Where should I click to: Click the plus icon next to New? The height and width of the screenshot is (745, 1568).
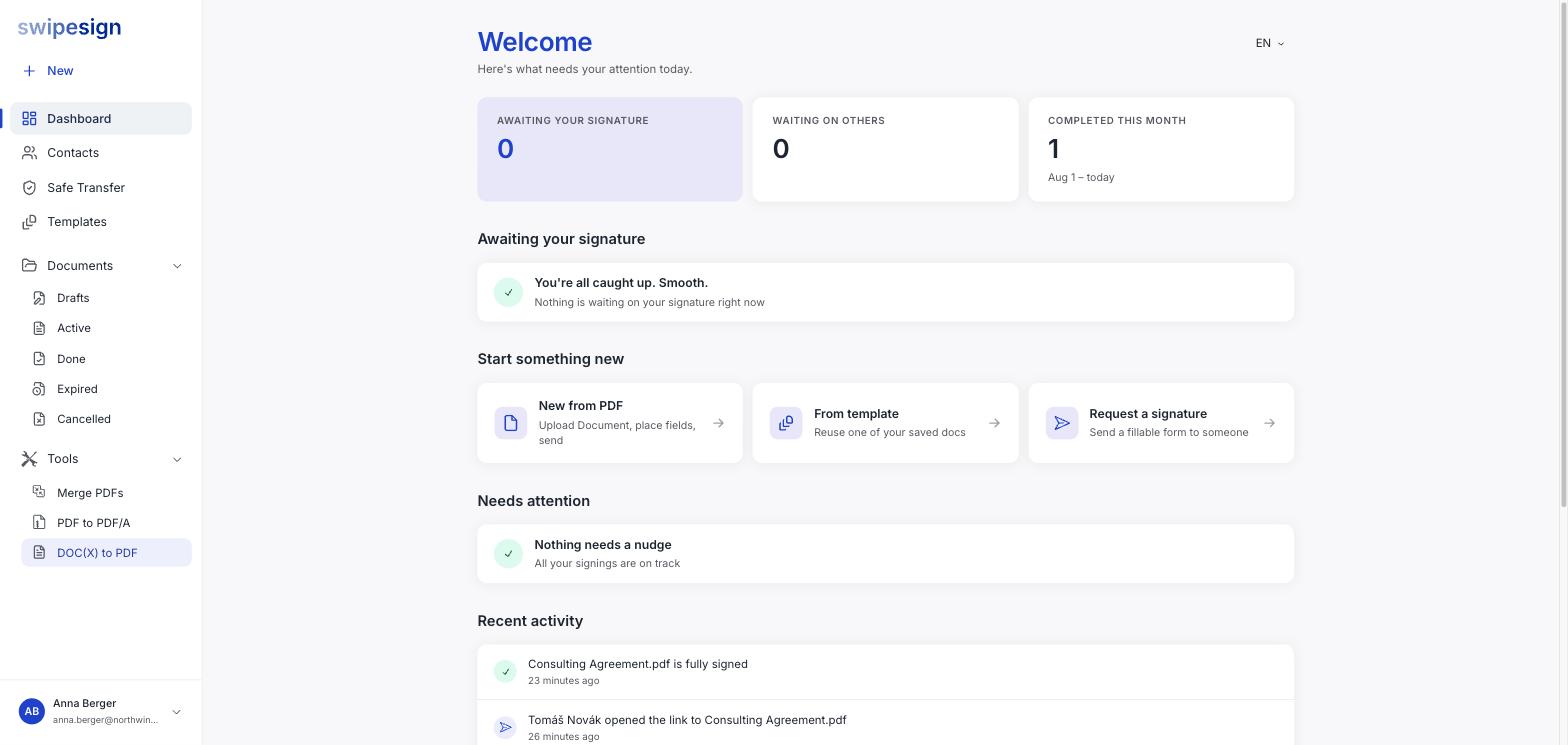(29, 71)
